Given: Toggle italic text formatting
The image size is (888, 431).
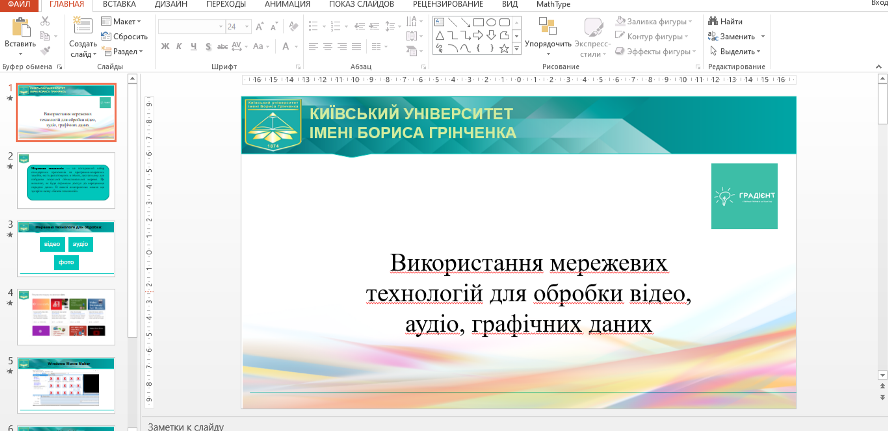Looking at the screenshot, I should (178, 46).
